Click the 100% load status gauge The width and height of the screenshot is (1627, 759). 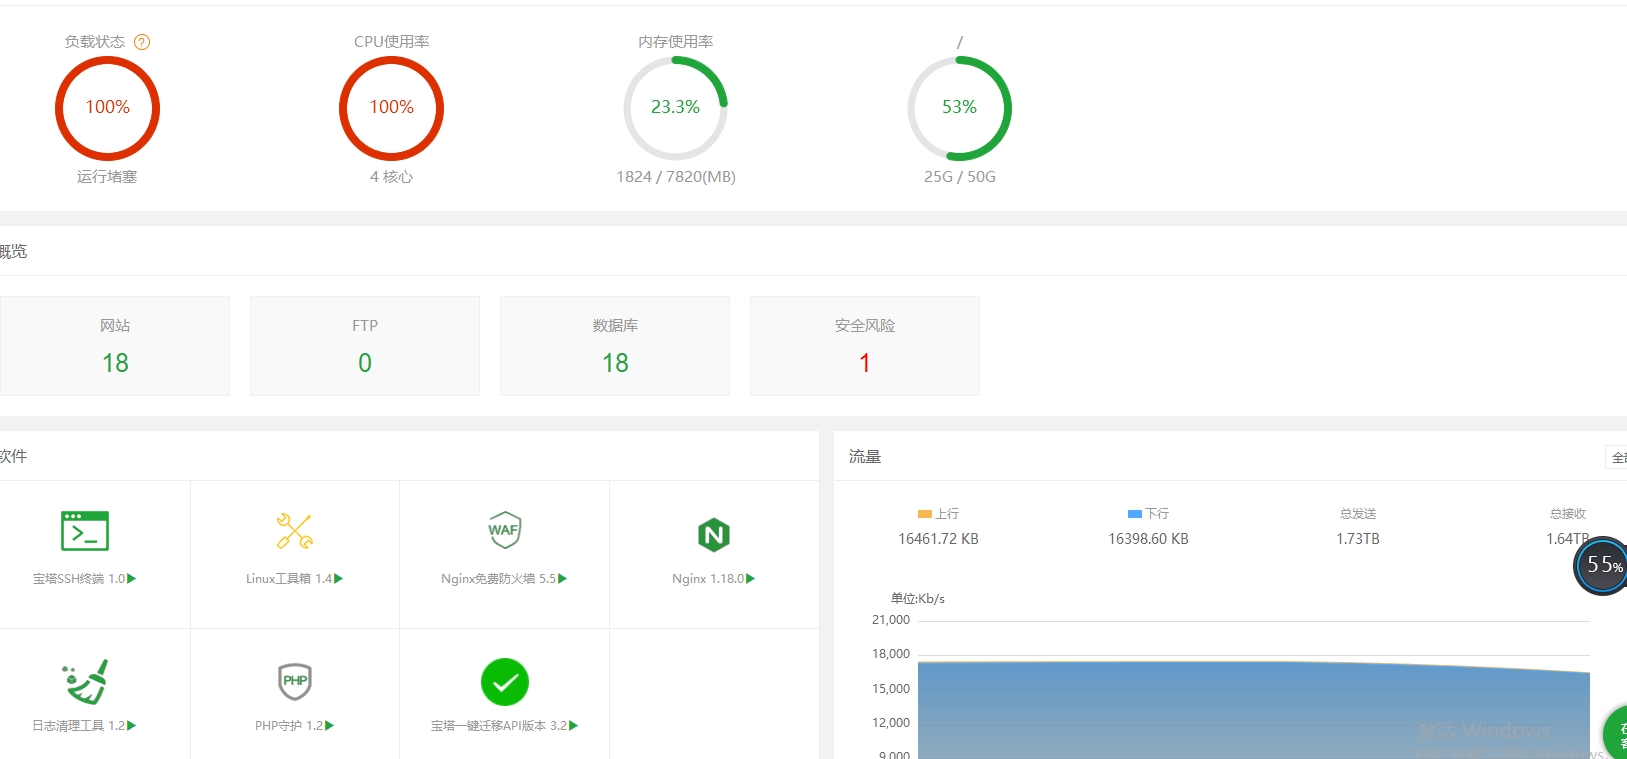point(107,108)
